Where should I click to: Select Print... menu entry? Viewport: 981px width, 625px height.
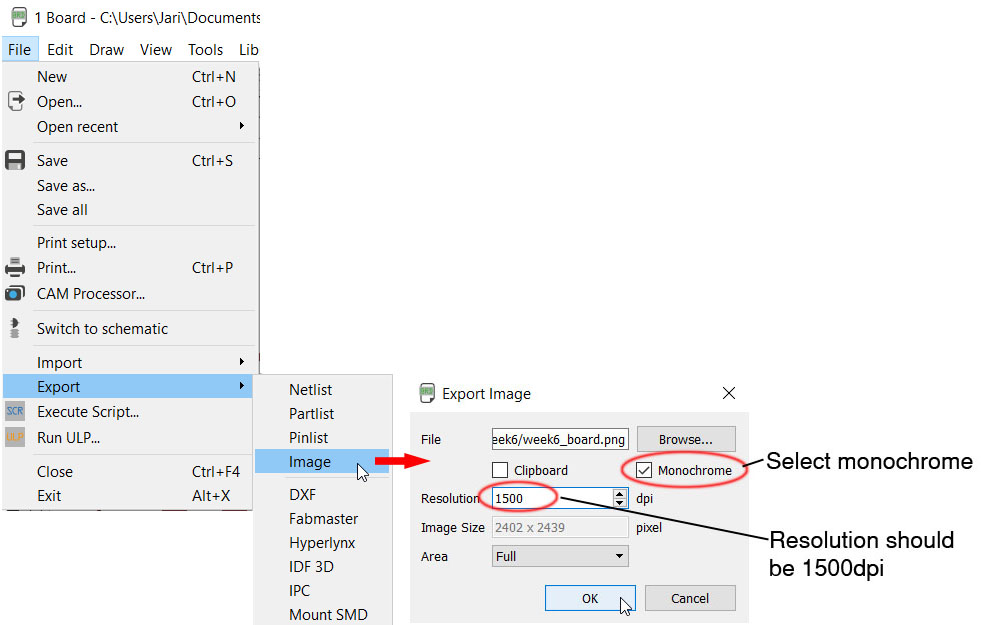(128, 268)
